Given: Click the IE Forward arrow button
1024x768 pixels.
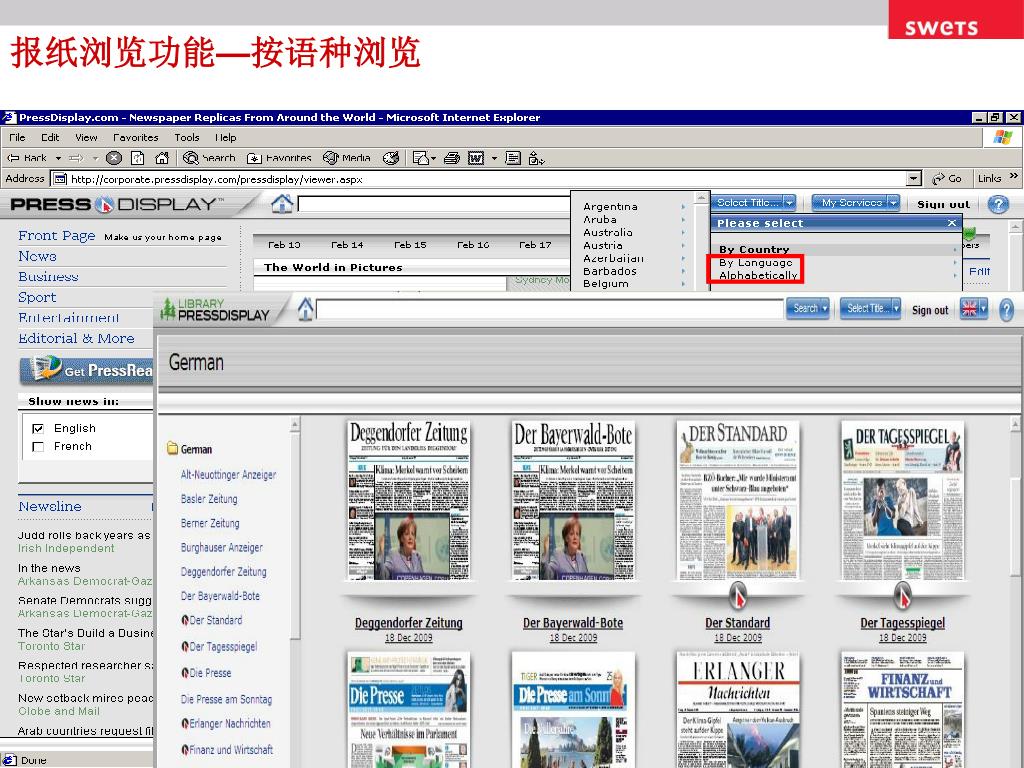Looking at the screenshot, I should coord(76,158).
